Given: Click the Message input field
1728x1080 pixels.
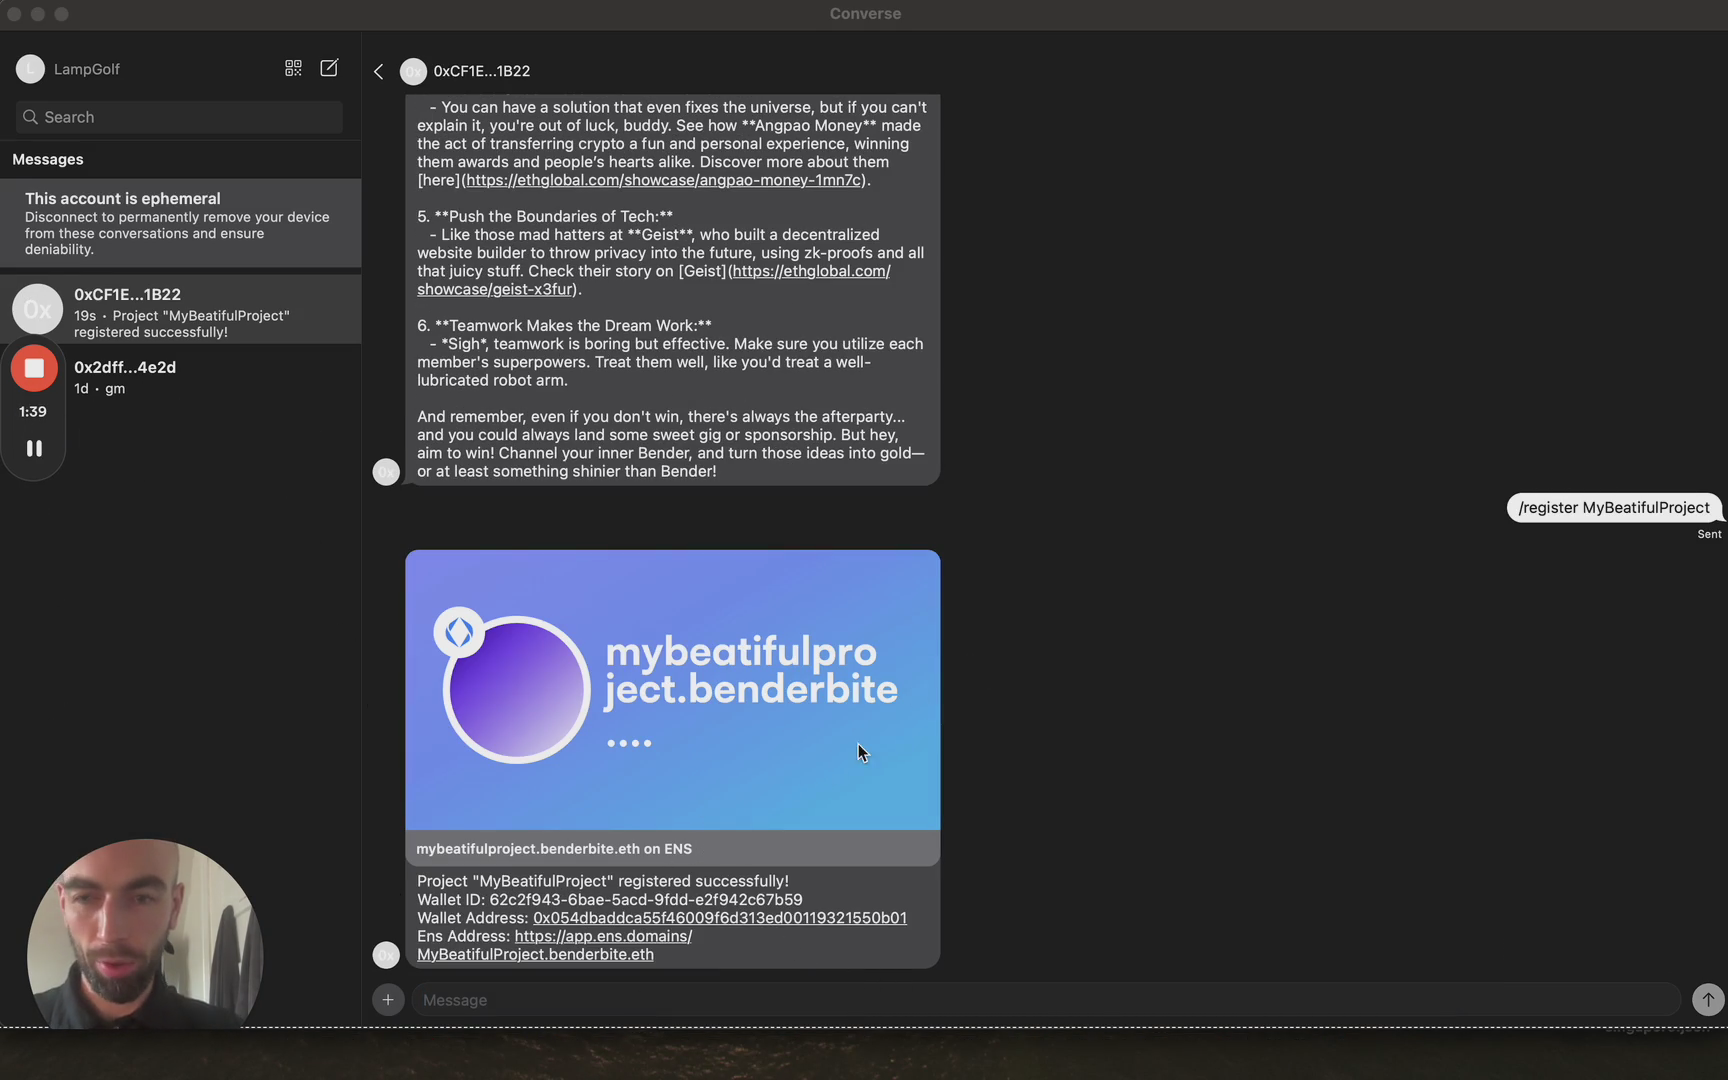Looking at the screenshot, I should click(1046, 999).
